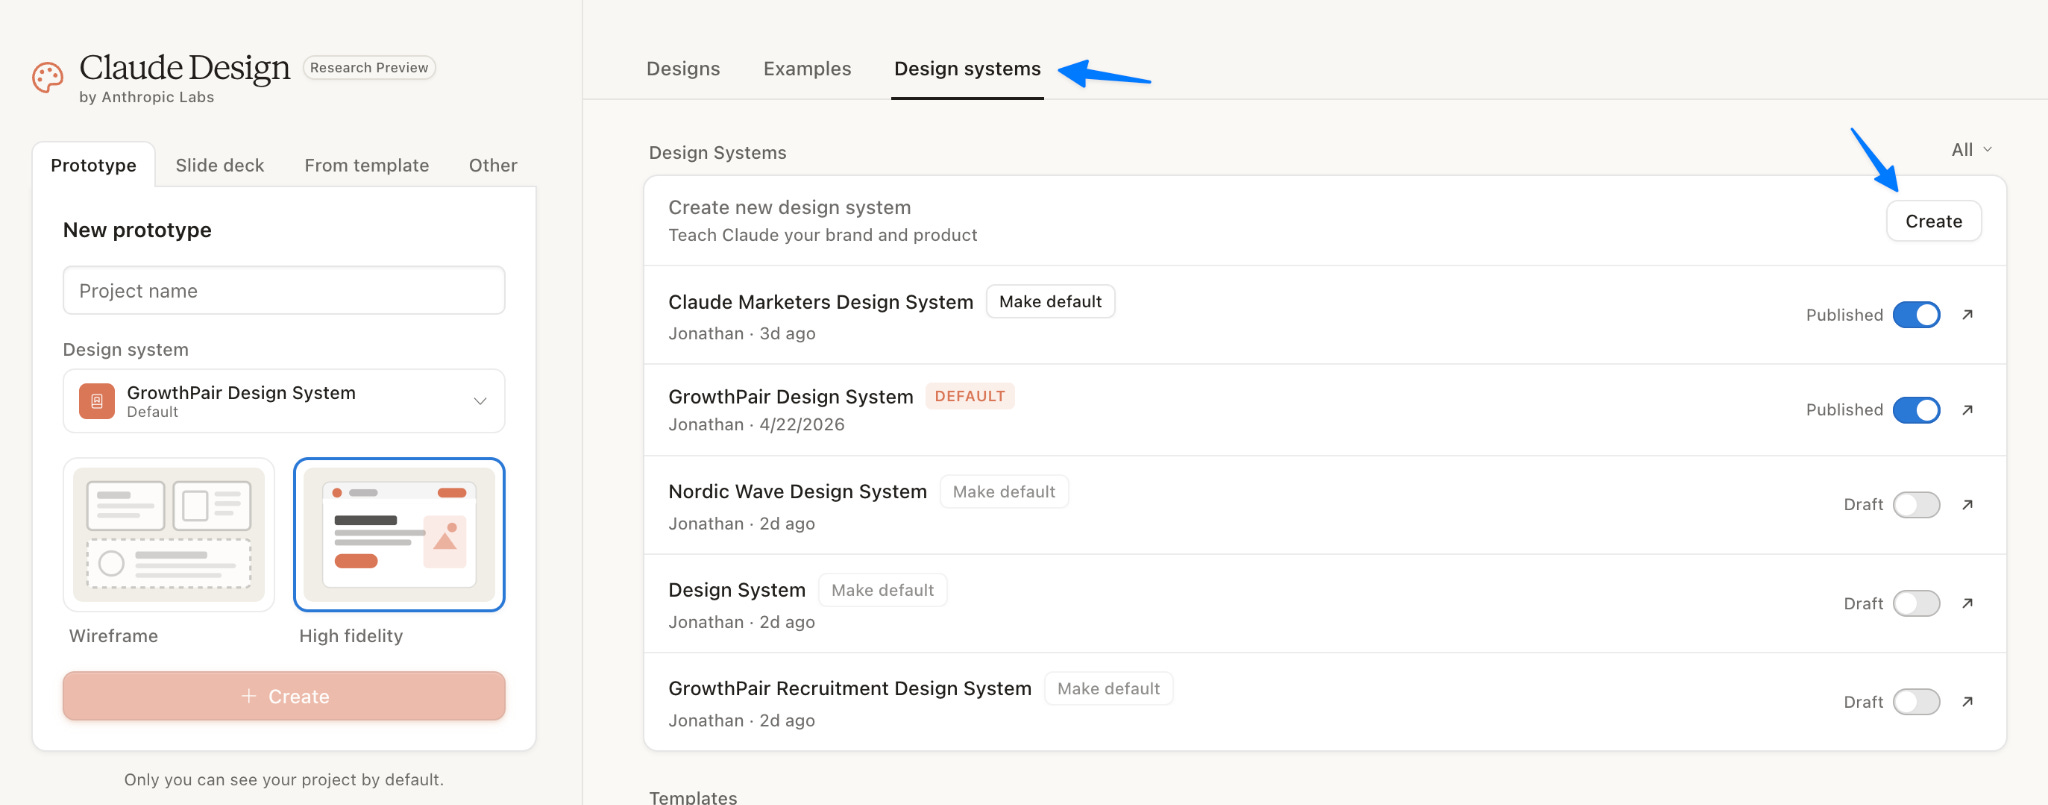
Task: Click 'Jonathan · 4/22/2026' text
Action: (x=757, y=425)
